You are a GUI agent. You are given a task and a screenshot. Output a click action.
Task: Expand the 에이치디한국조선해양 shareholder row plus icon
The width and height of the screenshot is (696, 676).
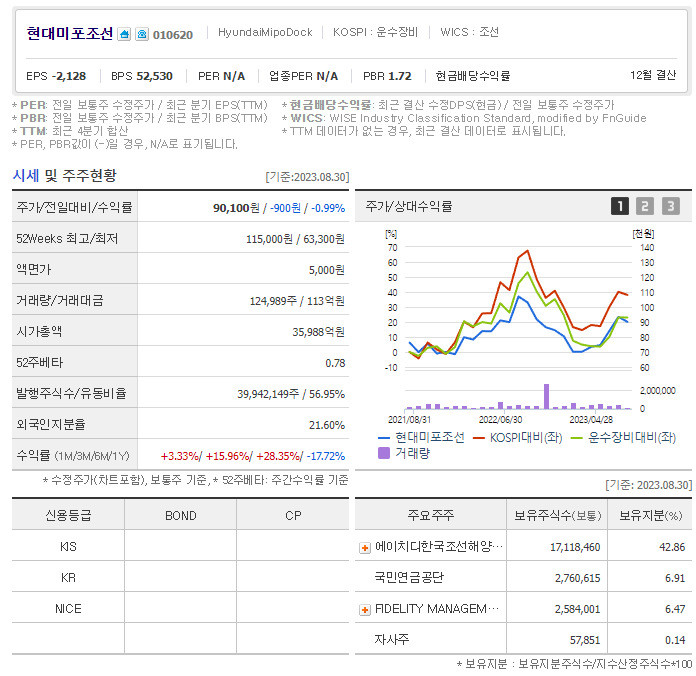pos(364,548)
